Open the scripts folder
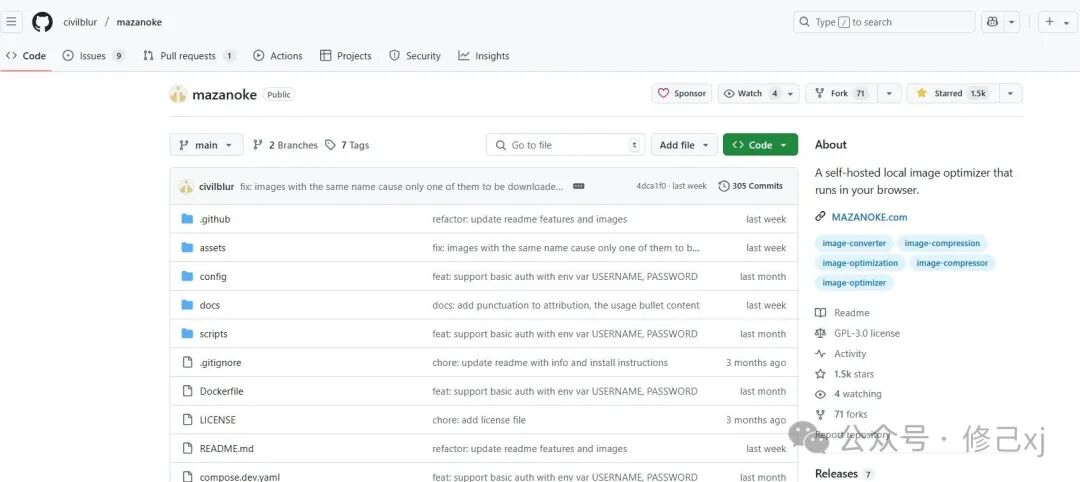 point(214,334)
